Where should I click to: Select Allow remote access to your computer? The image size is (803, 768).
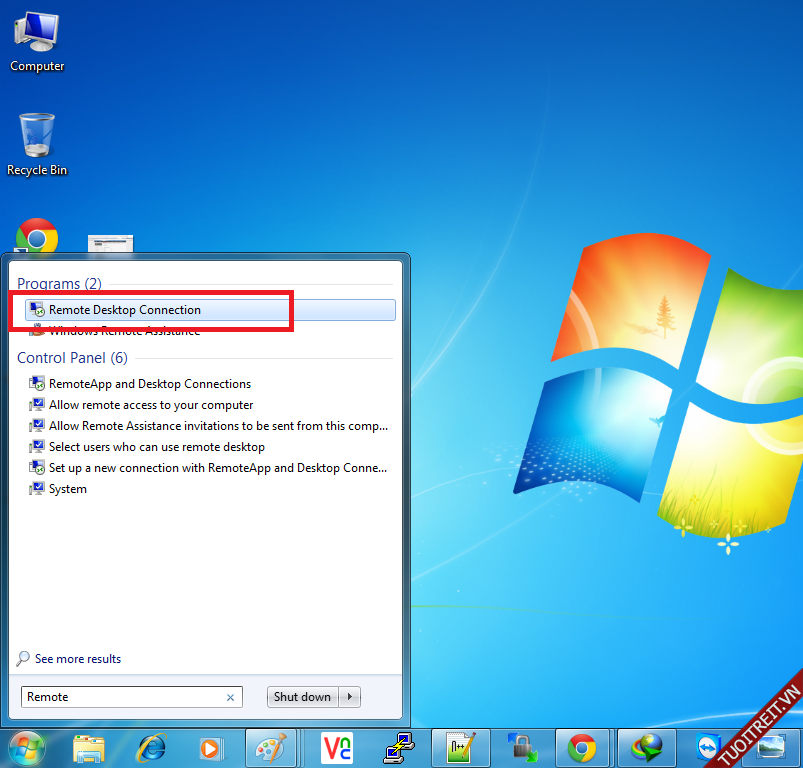pyautogui.click(x=150, y=405)
